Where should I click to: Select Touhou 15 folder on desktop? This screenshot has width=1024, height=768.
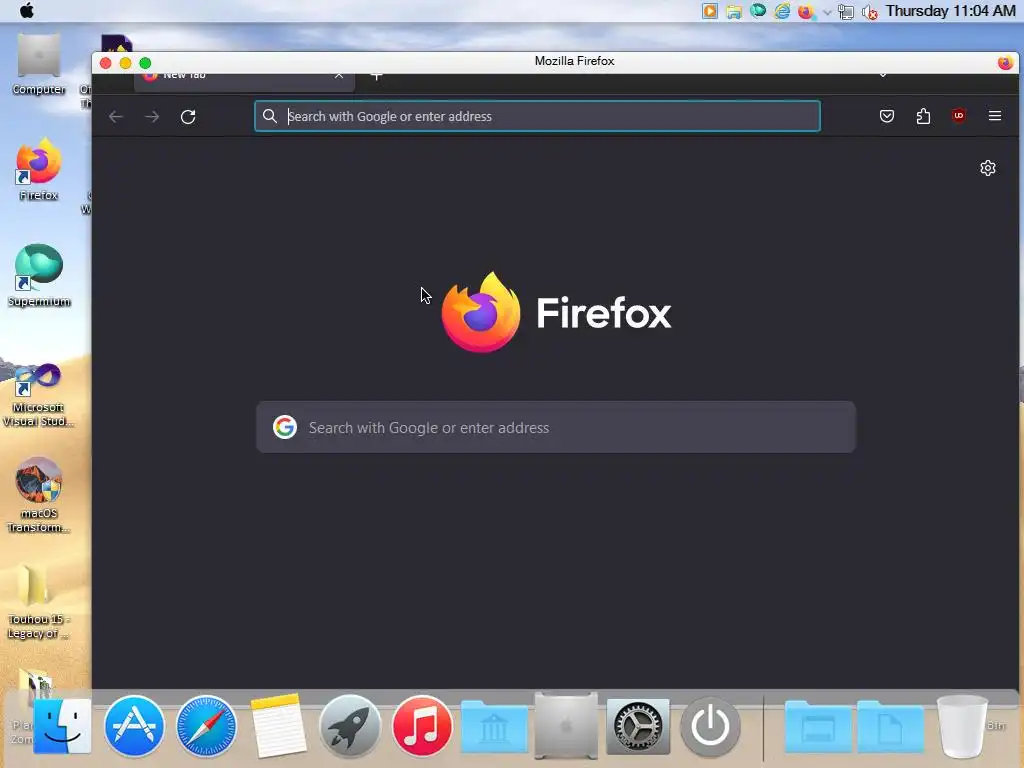click(38, 602)
